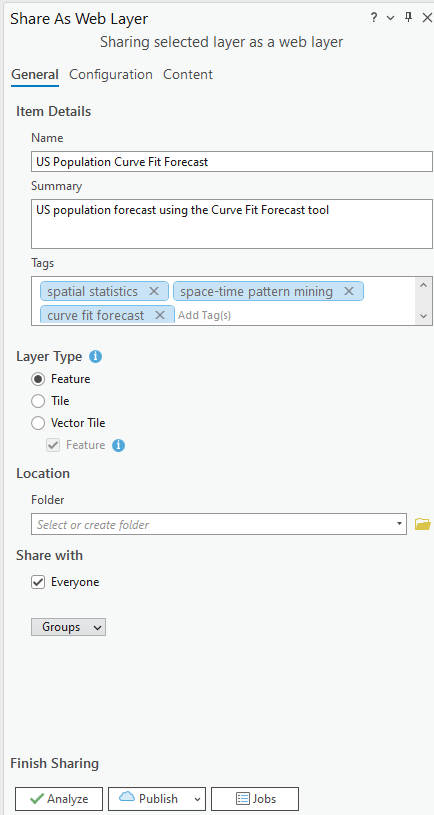The width and height of the screenshot is (434, 815).
Task: Expand the Publish button dropdown arrow
Action: [x=198, y=799]
